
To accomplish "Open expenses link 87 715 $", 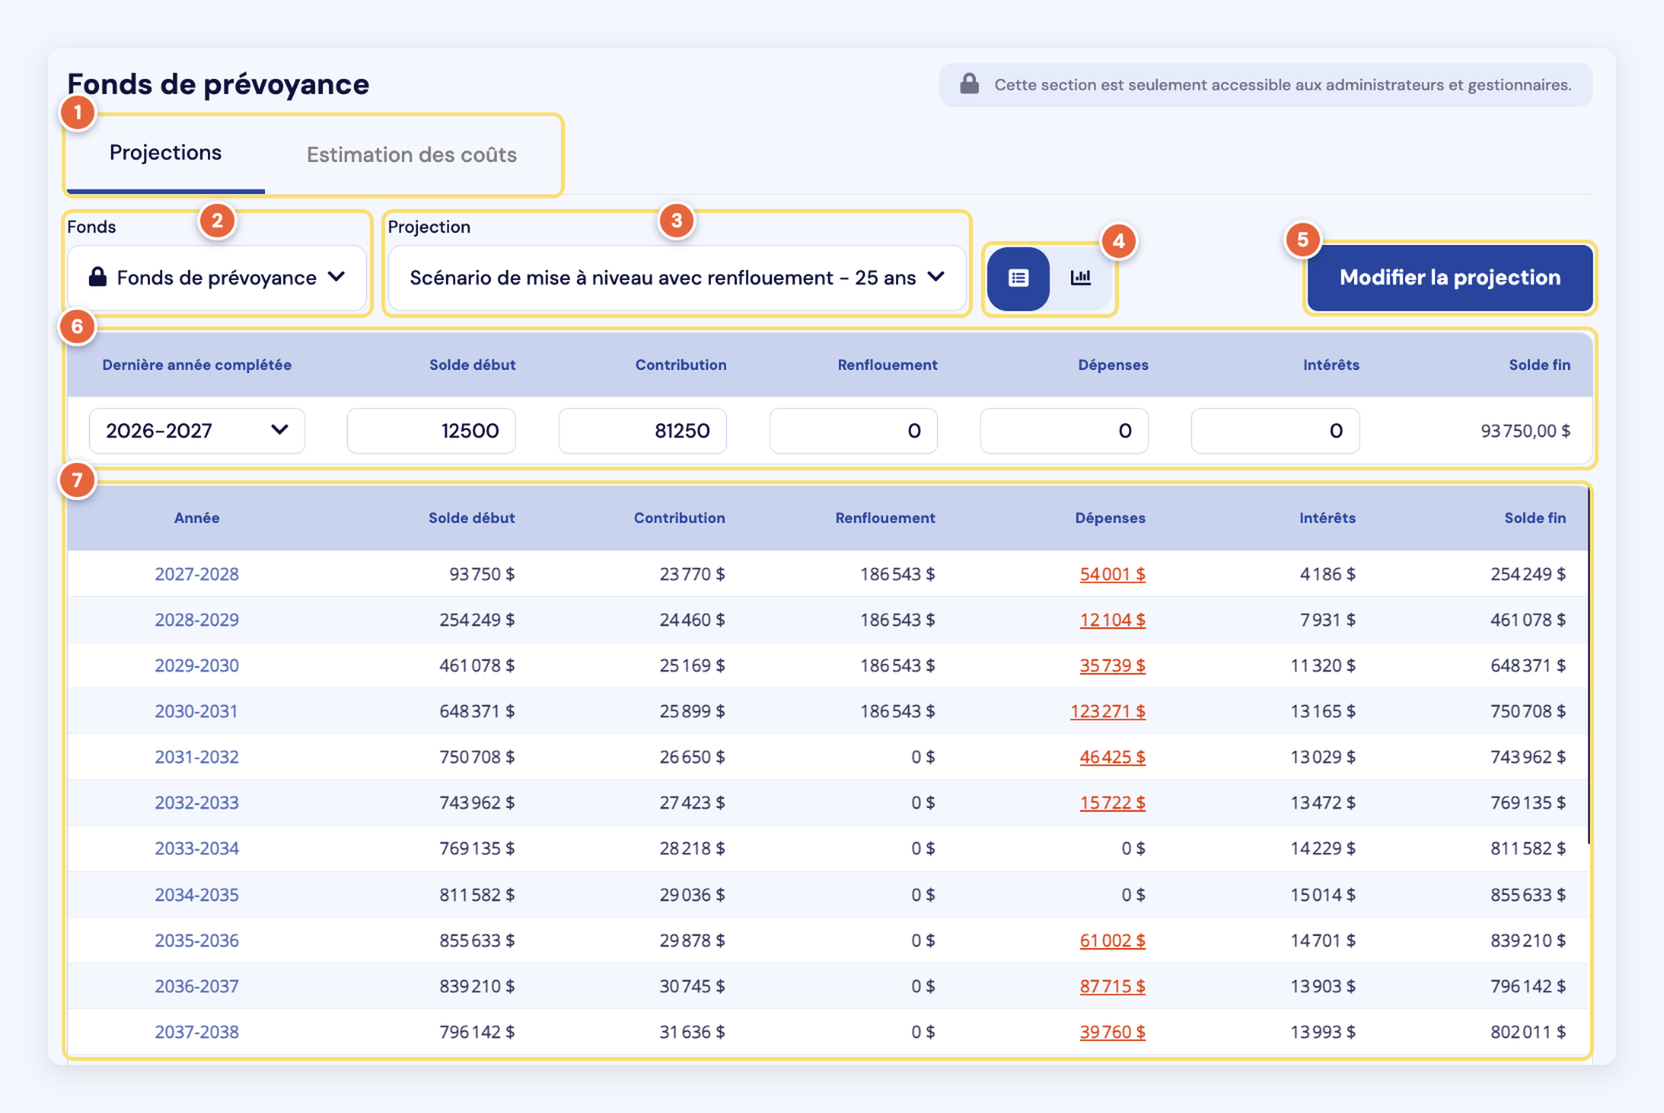I will click(1112, 986).
